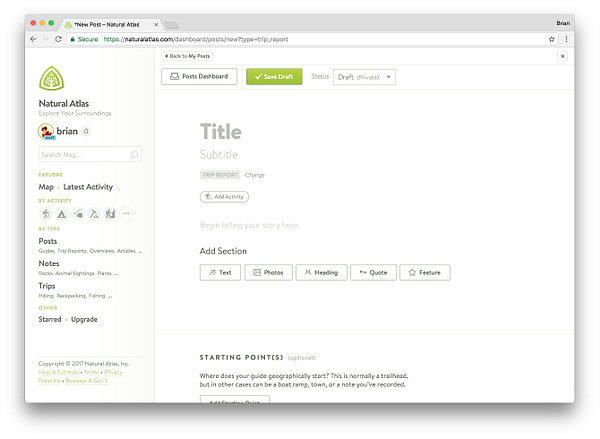The width and height of the screenshot is (600, 439).
Task: Open the Status Draft (Private) dropdown
Action: (365, 77)
